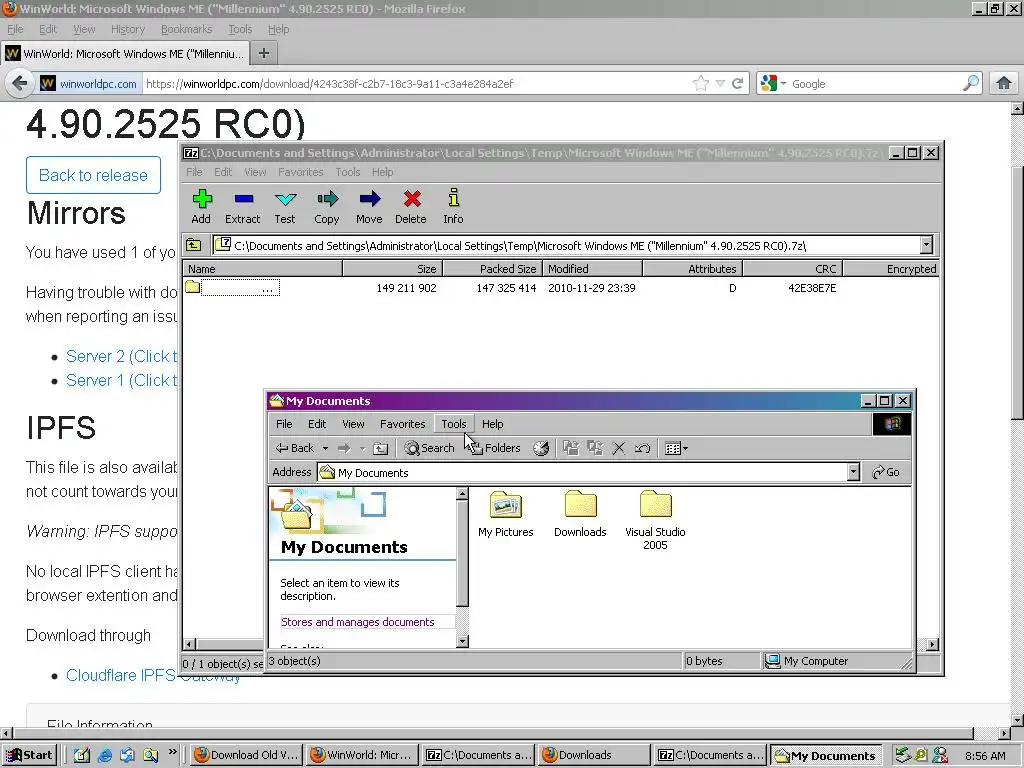Select the Downloads folder in My Documents
The image size is (1024, 768).
click(x=581, y=514)
